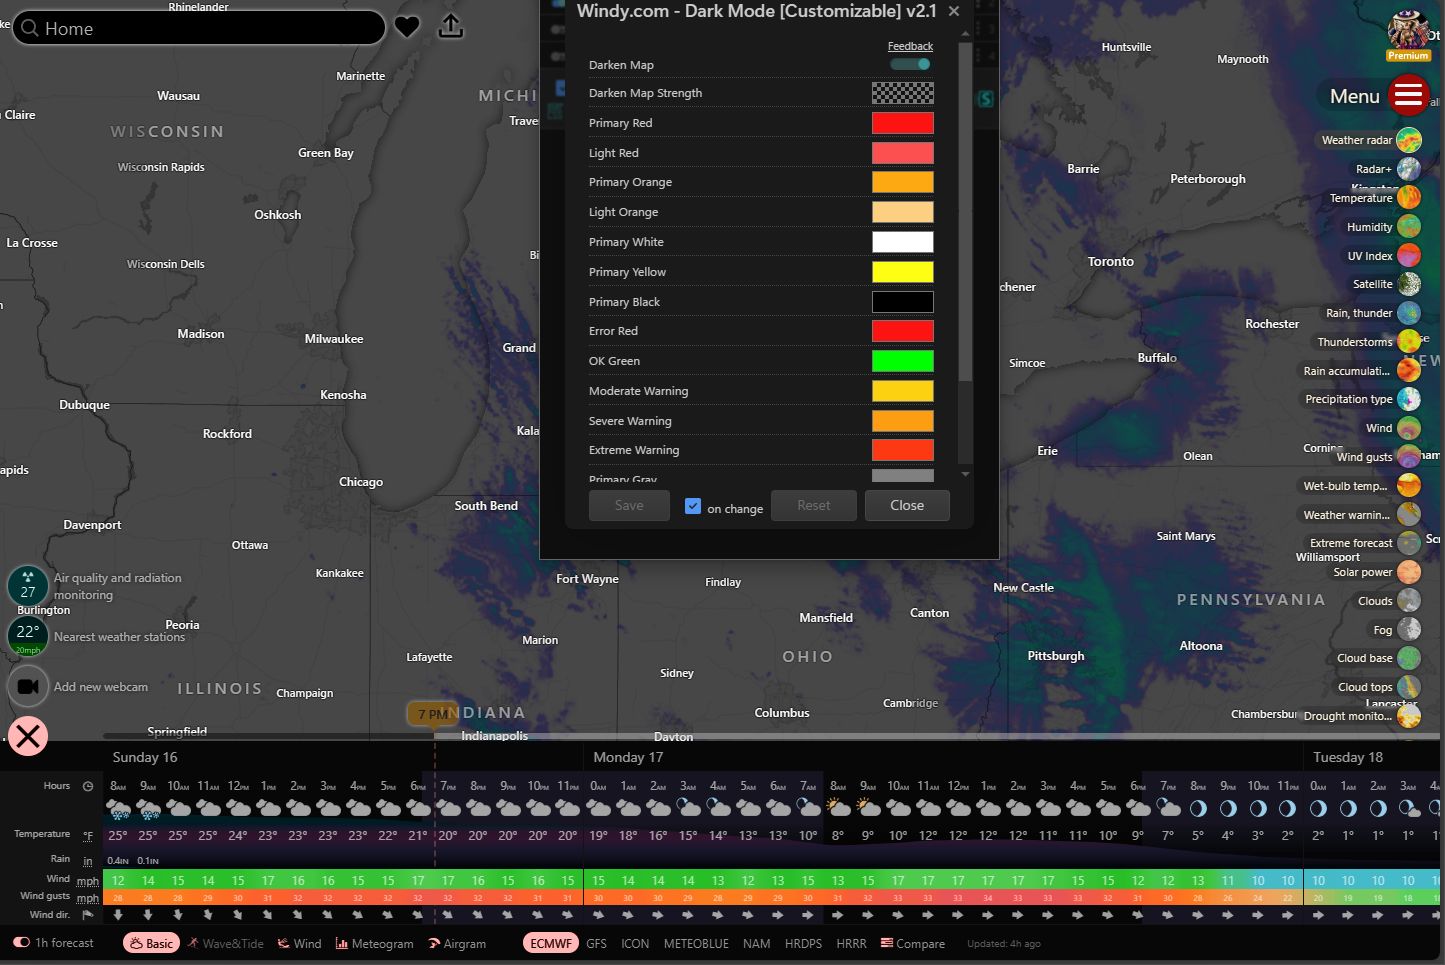
Task: Show the Fog layer
Action: point(1409,630)
